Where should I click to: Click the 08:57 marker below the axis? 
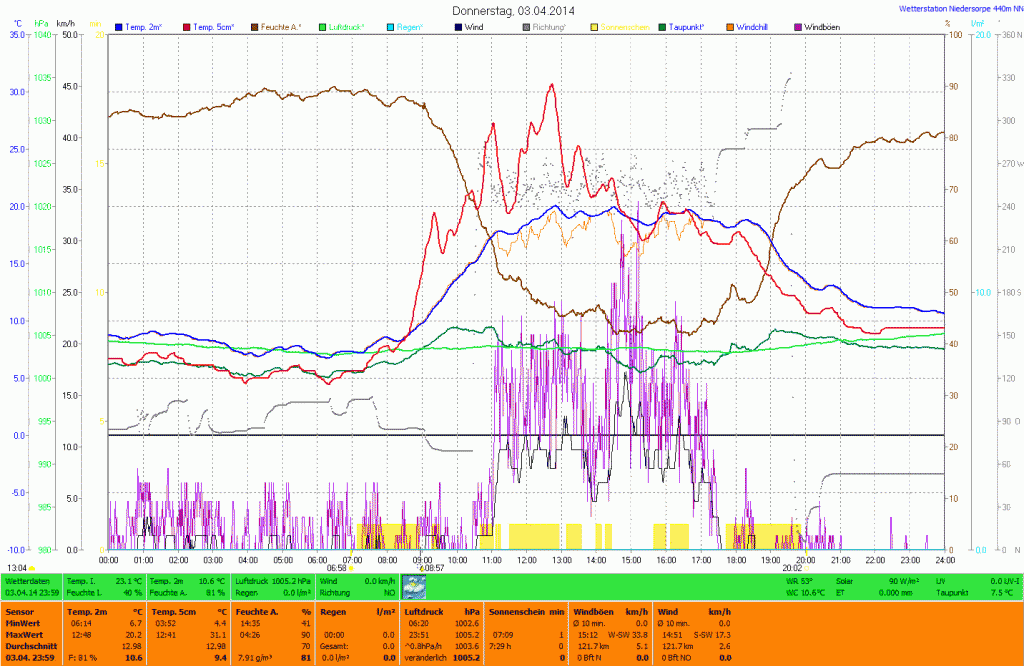point(432,568)
